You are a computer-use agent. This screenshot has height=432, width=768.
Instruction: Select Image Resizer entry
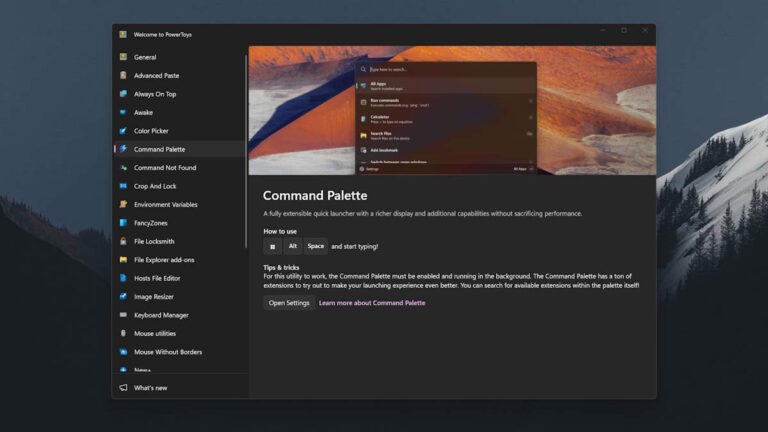(179, 296)
